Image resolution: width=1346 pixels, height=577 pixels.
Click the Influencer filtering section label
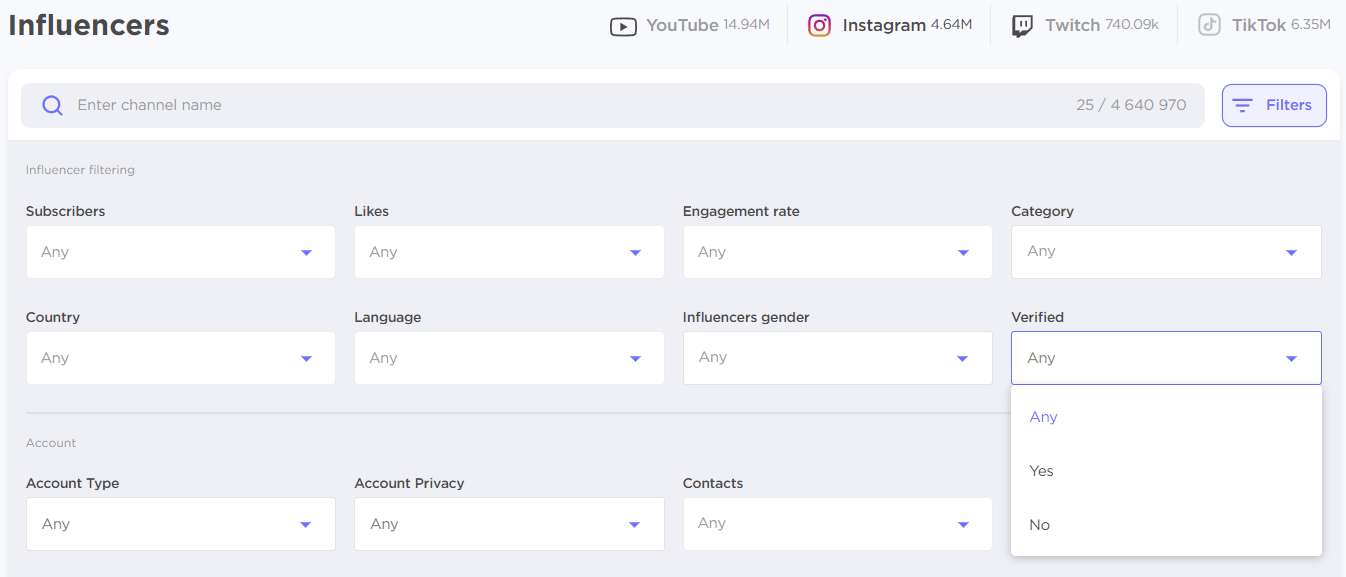[x=80, y=170]
